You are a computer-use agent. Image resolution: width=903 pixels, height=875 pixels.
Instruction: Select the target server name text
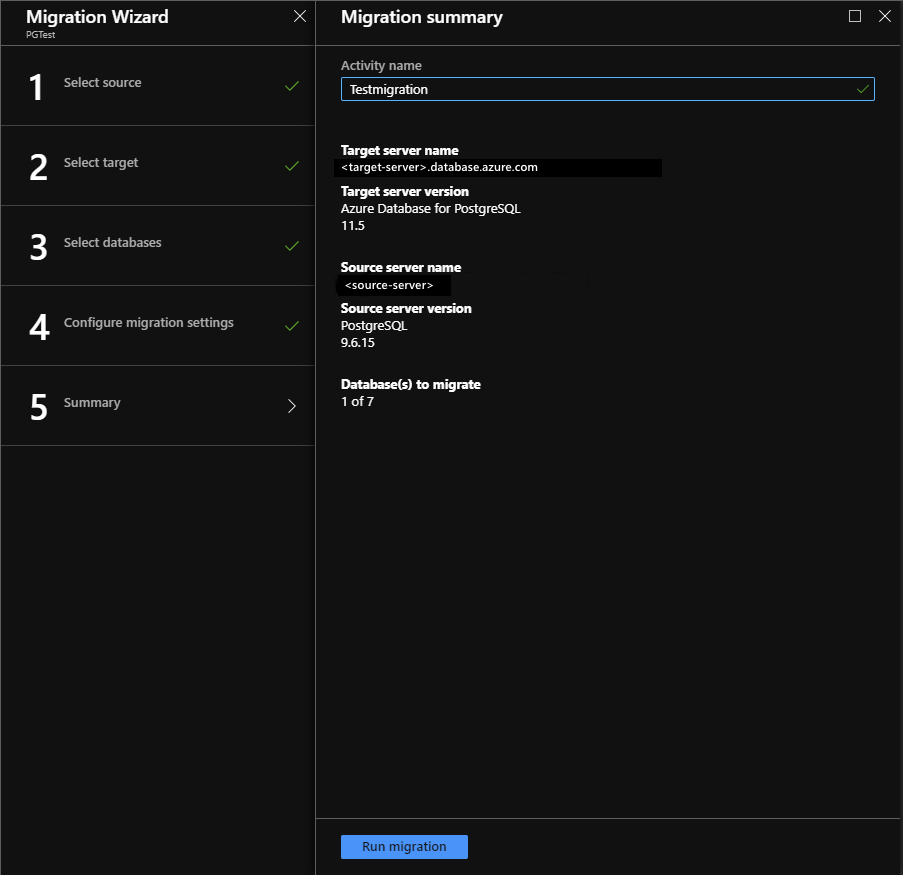coord(439,168)
